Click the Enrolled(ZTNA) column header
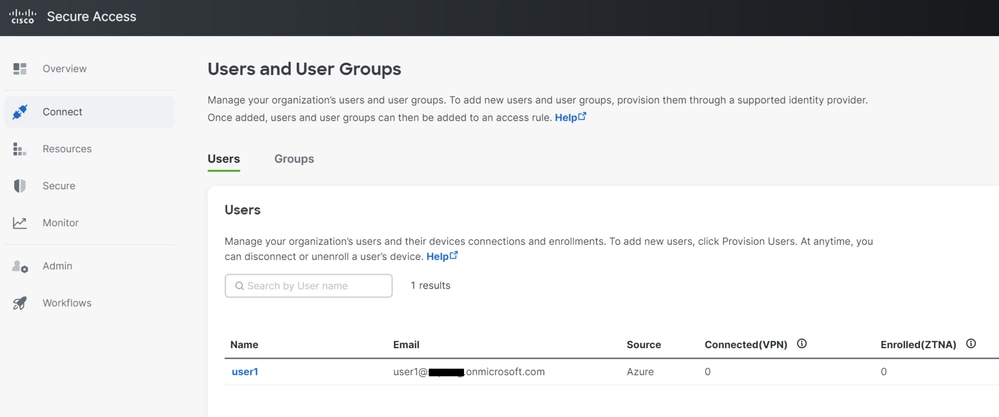 pyautogui.click(x=918, y=344)
